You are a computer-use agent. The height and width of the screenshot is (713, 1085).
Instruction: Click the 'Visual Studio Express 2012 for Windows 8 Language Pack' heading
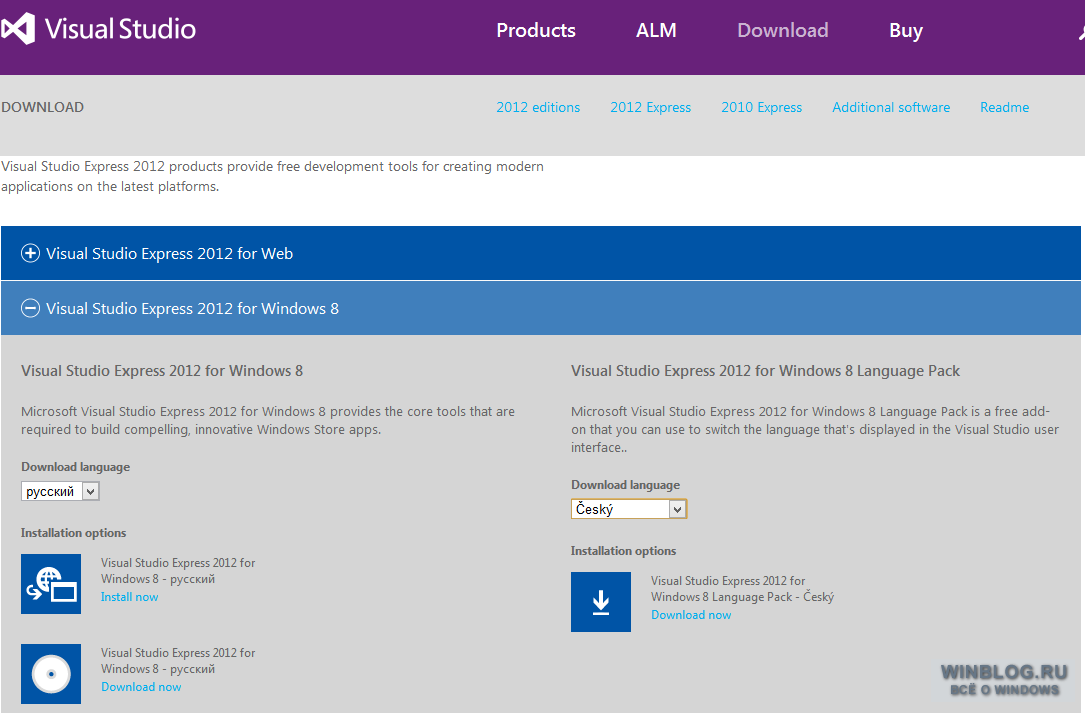click(765, 371)
